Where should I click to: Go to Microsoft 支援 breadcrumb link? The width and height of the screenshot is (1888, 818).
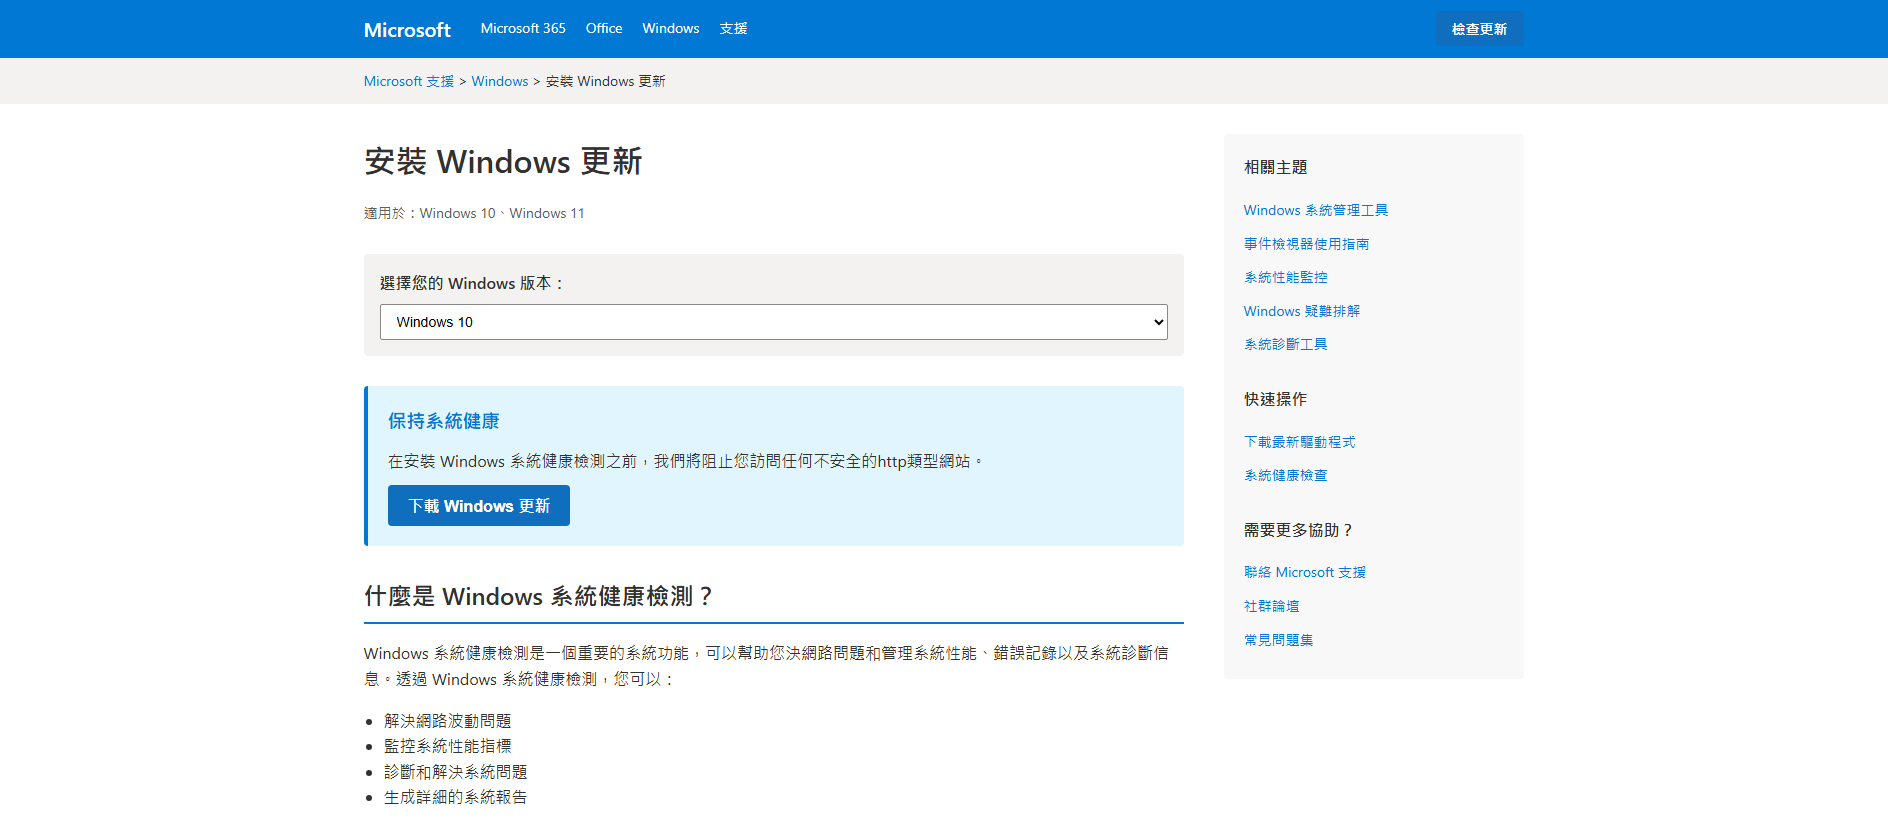(409, 81)
